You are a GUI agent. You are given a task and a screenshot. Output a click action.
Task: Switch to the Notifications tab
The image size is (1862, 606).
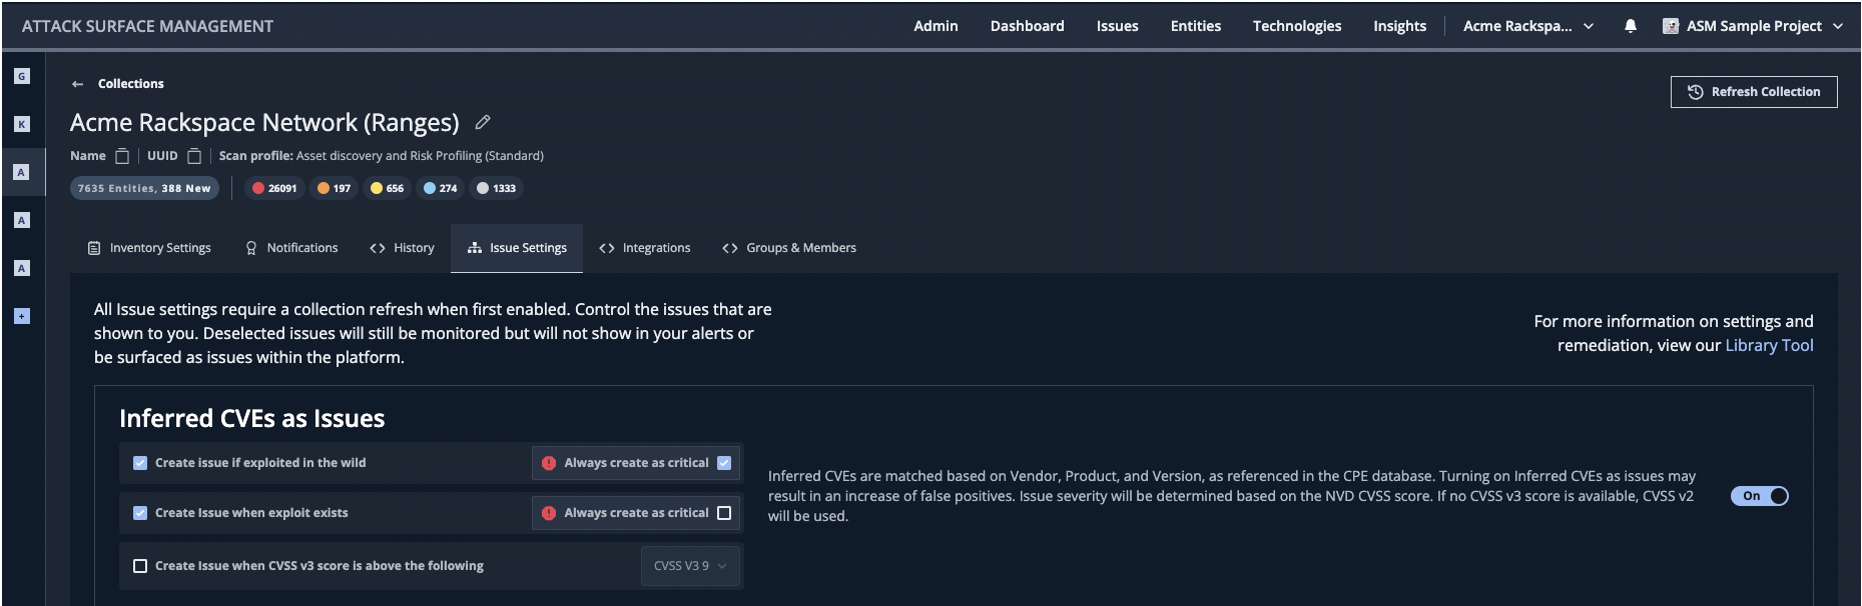[292, 248]
